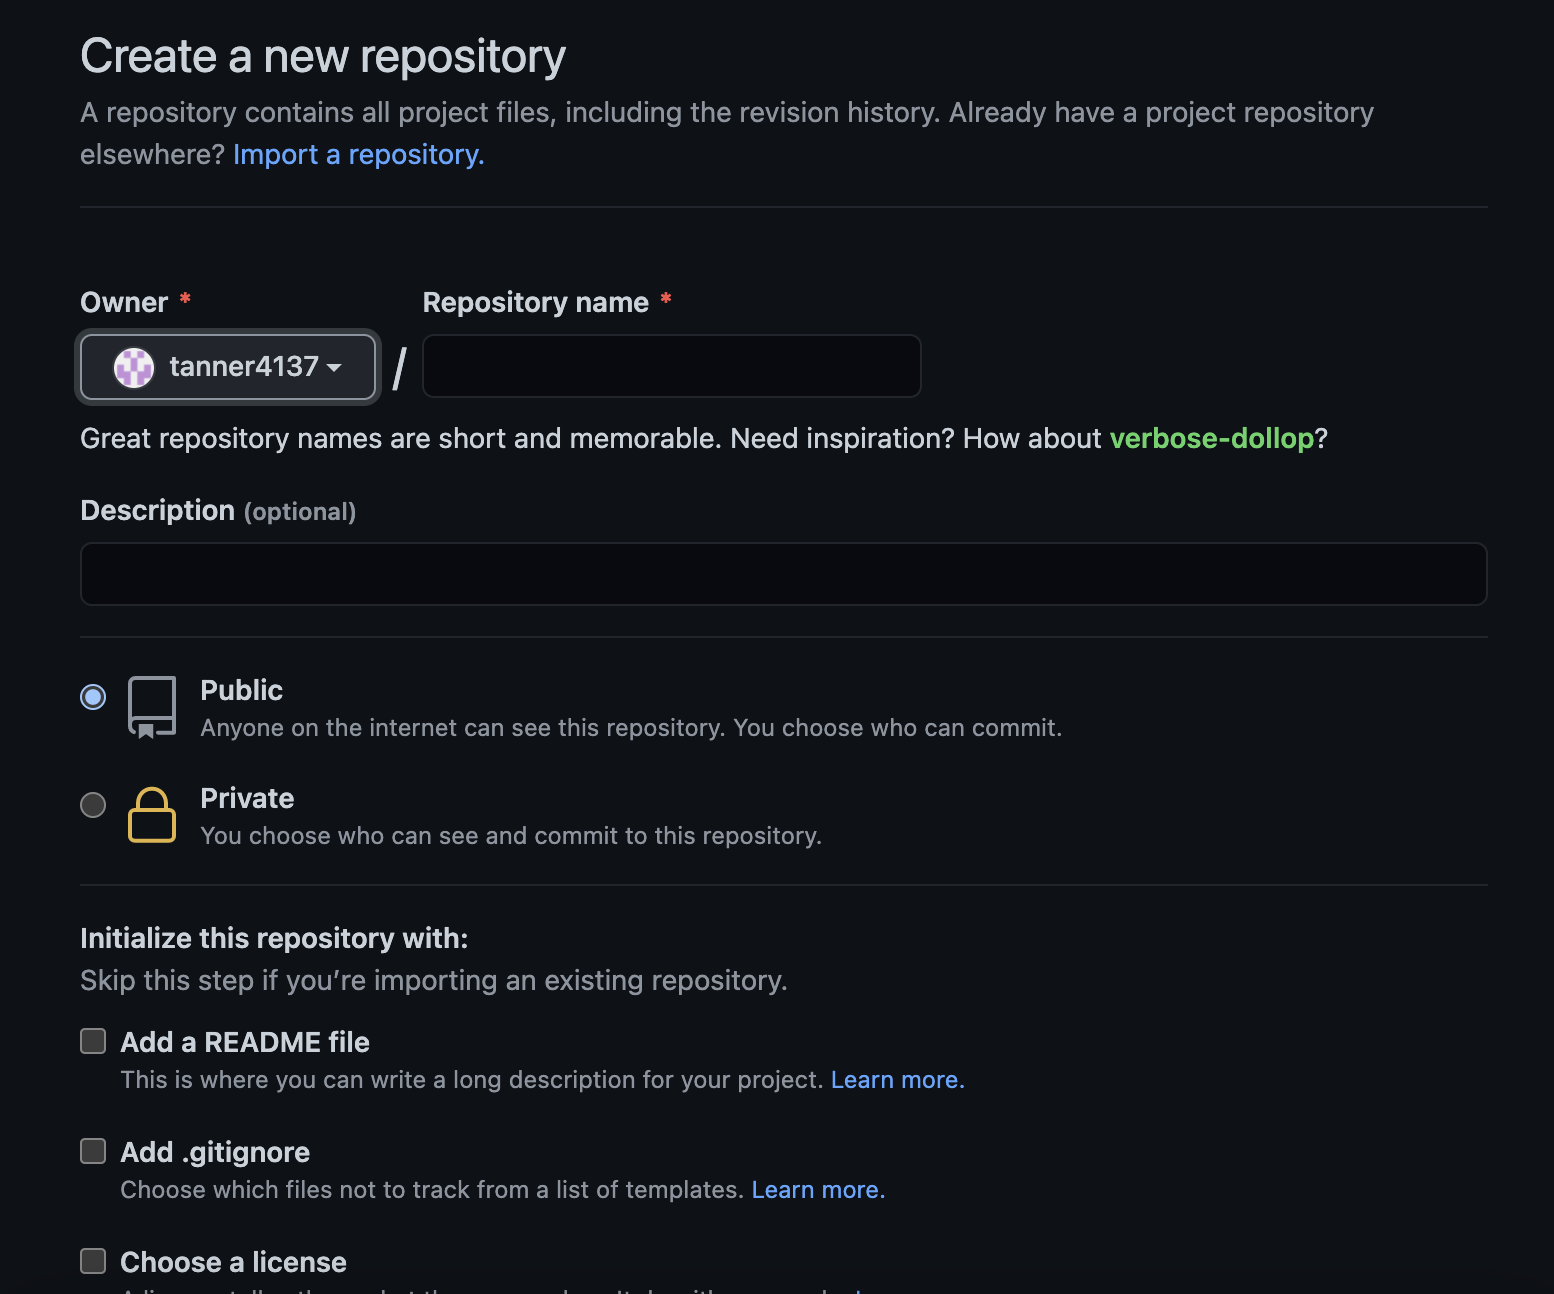Screen dimensions: 1554x1294
Task: Click the Description text field
Action: click(784, 574)
